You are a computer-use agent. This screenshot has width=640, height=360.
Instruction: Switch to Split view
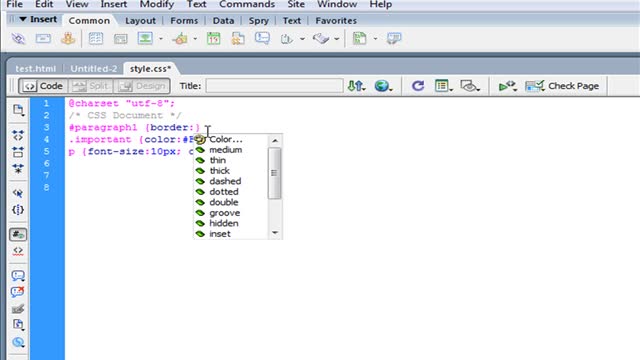click(92, 86)
